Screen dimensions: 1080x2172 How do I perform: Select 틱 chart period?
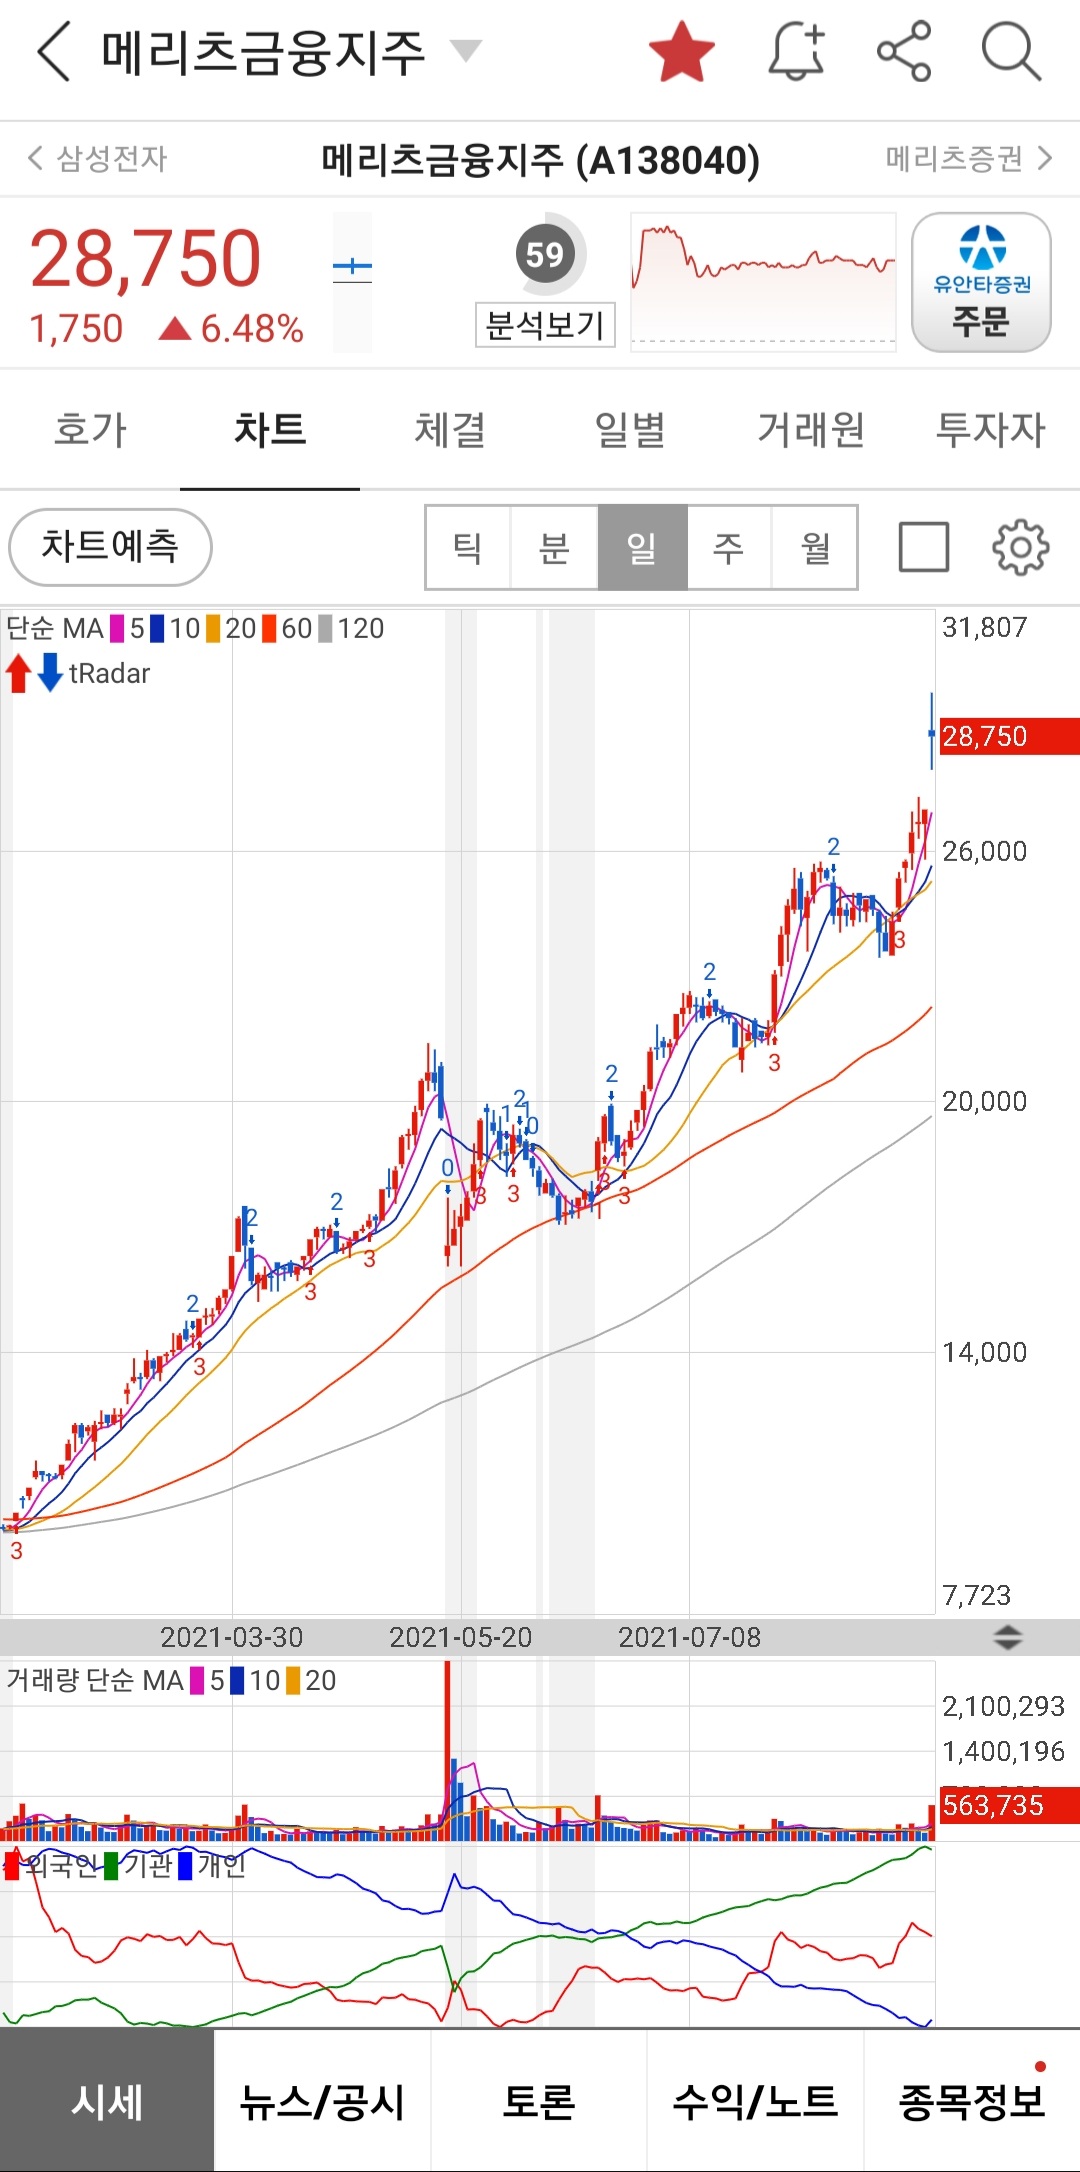coord(468,547)
